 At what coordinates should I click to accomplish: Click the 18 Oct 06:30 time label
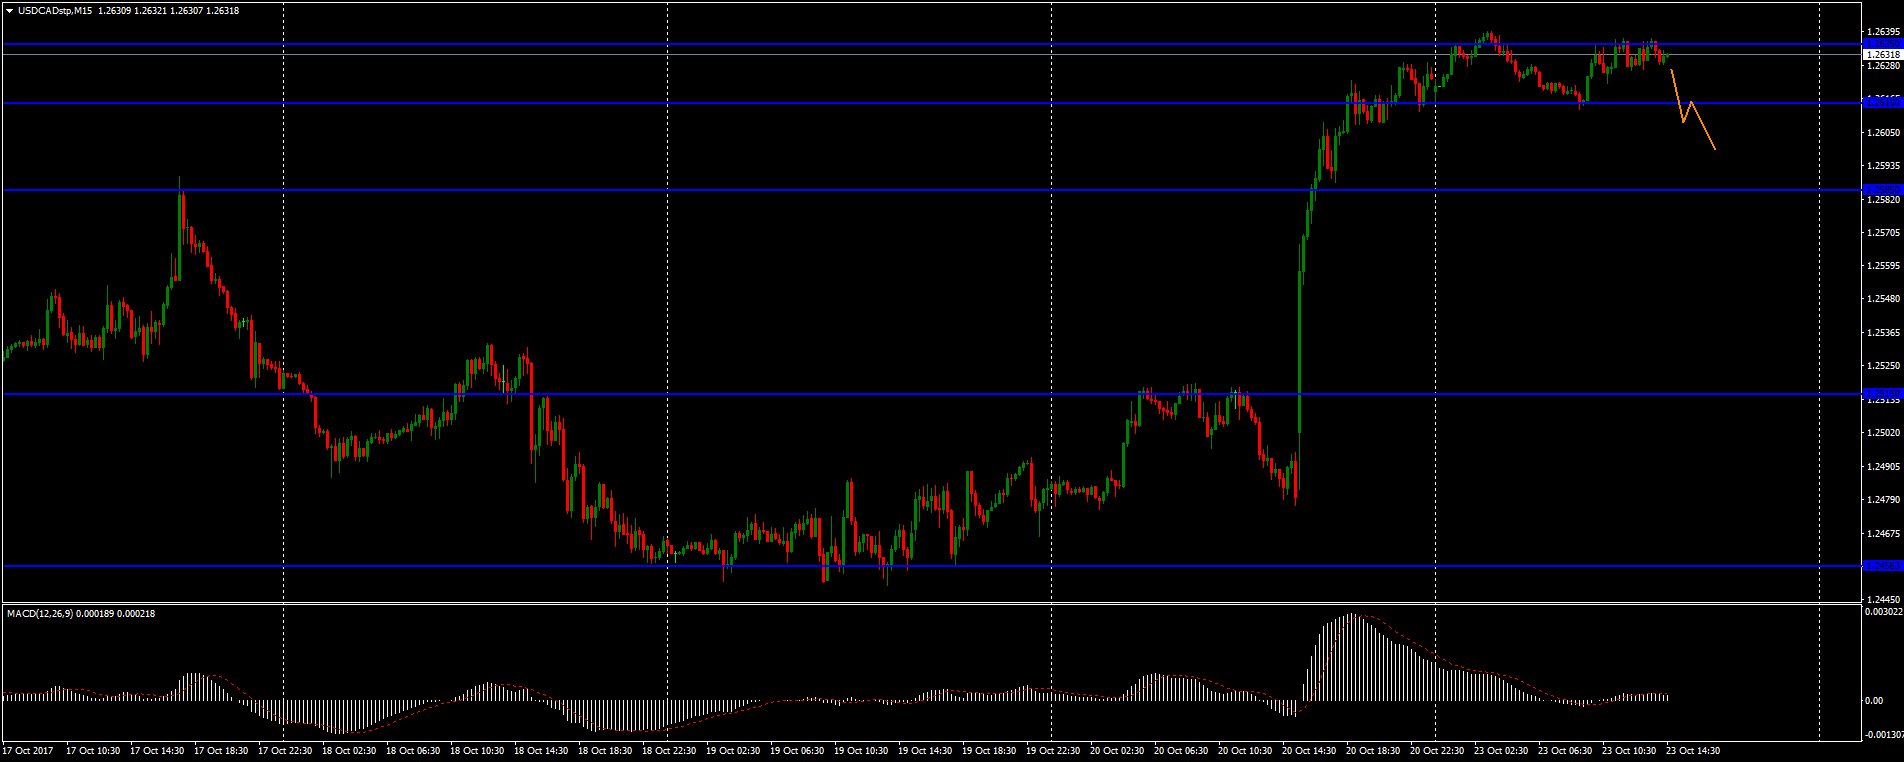(413, 750)
